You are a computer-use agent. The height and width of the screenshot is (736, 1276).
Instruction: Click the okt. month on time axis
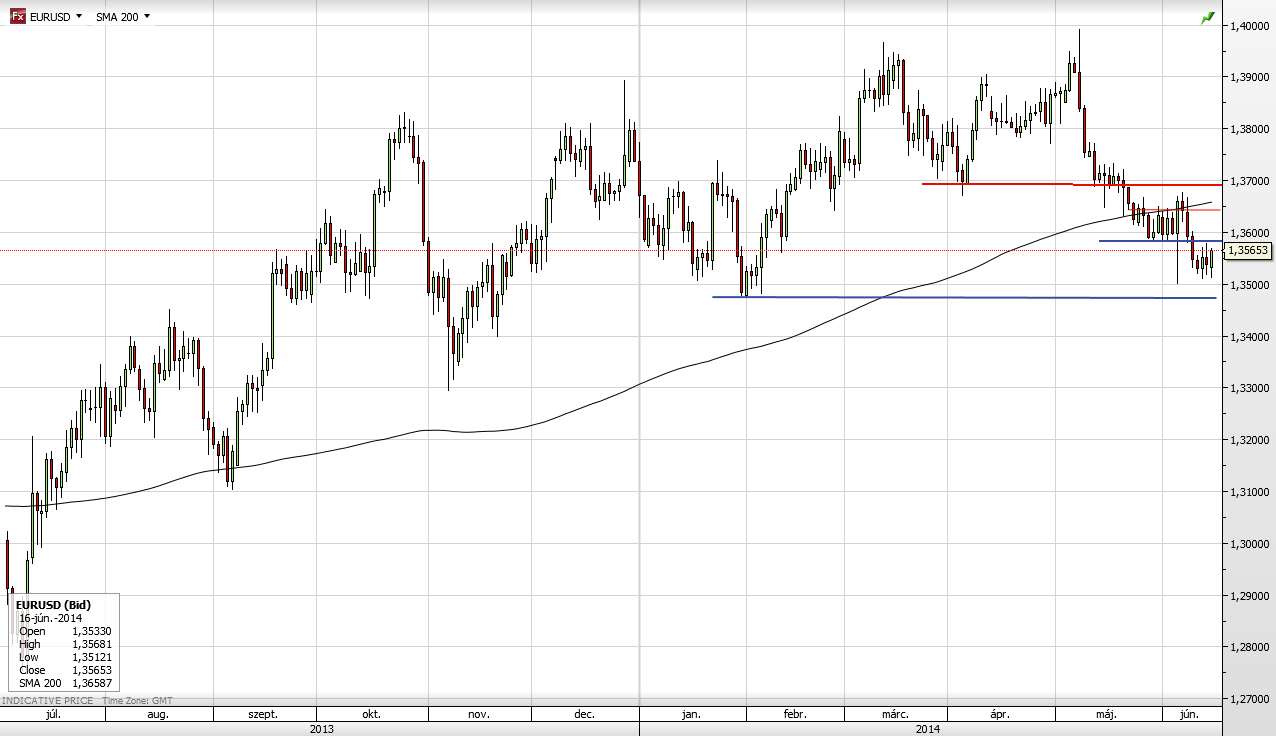(371, 715)
